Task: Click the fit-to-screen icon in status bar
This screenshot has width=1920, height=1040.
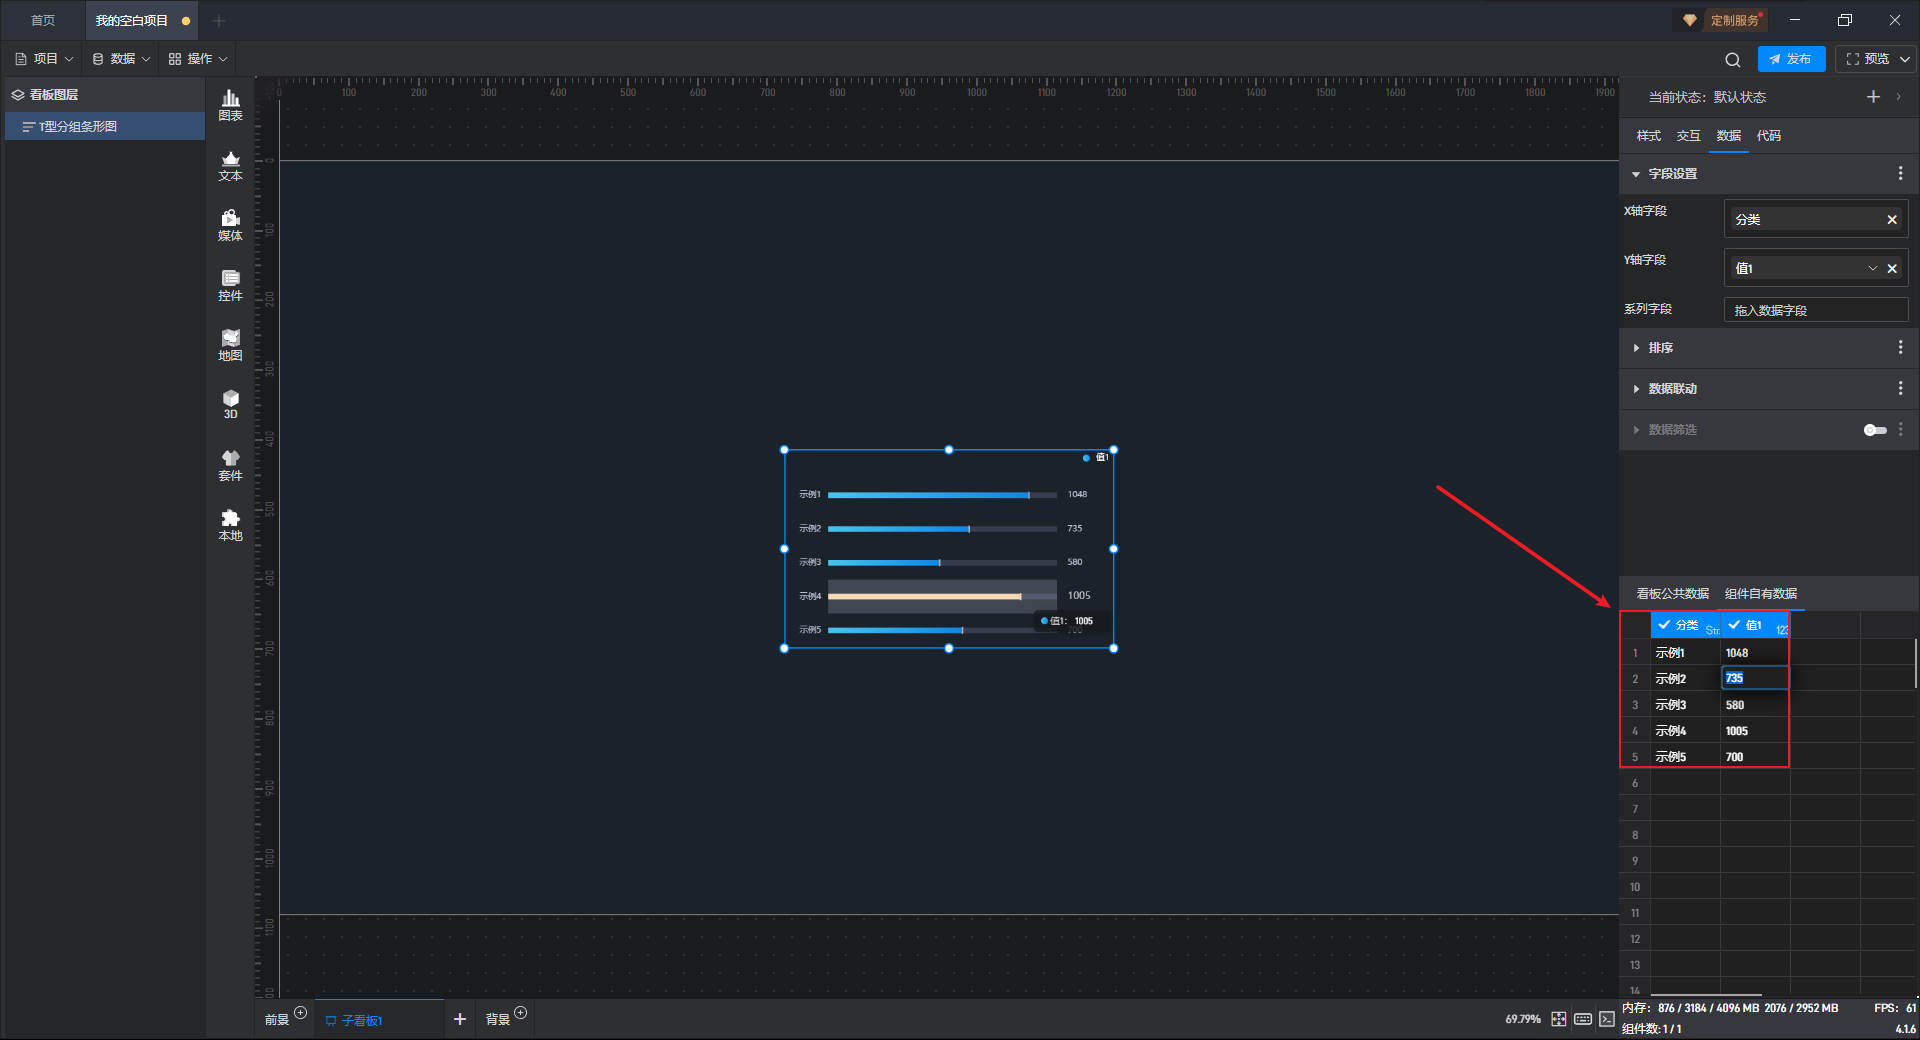Action: point(1559,1019)
